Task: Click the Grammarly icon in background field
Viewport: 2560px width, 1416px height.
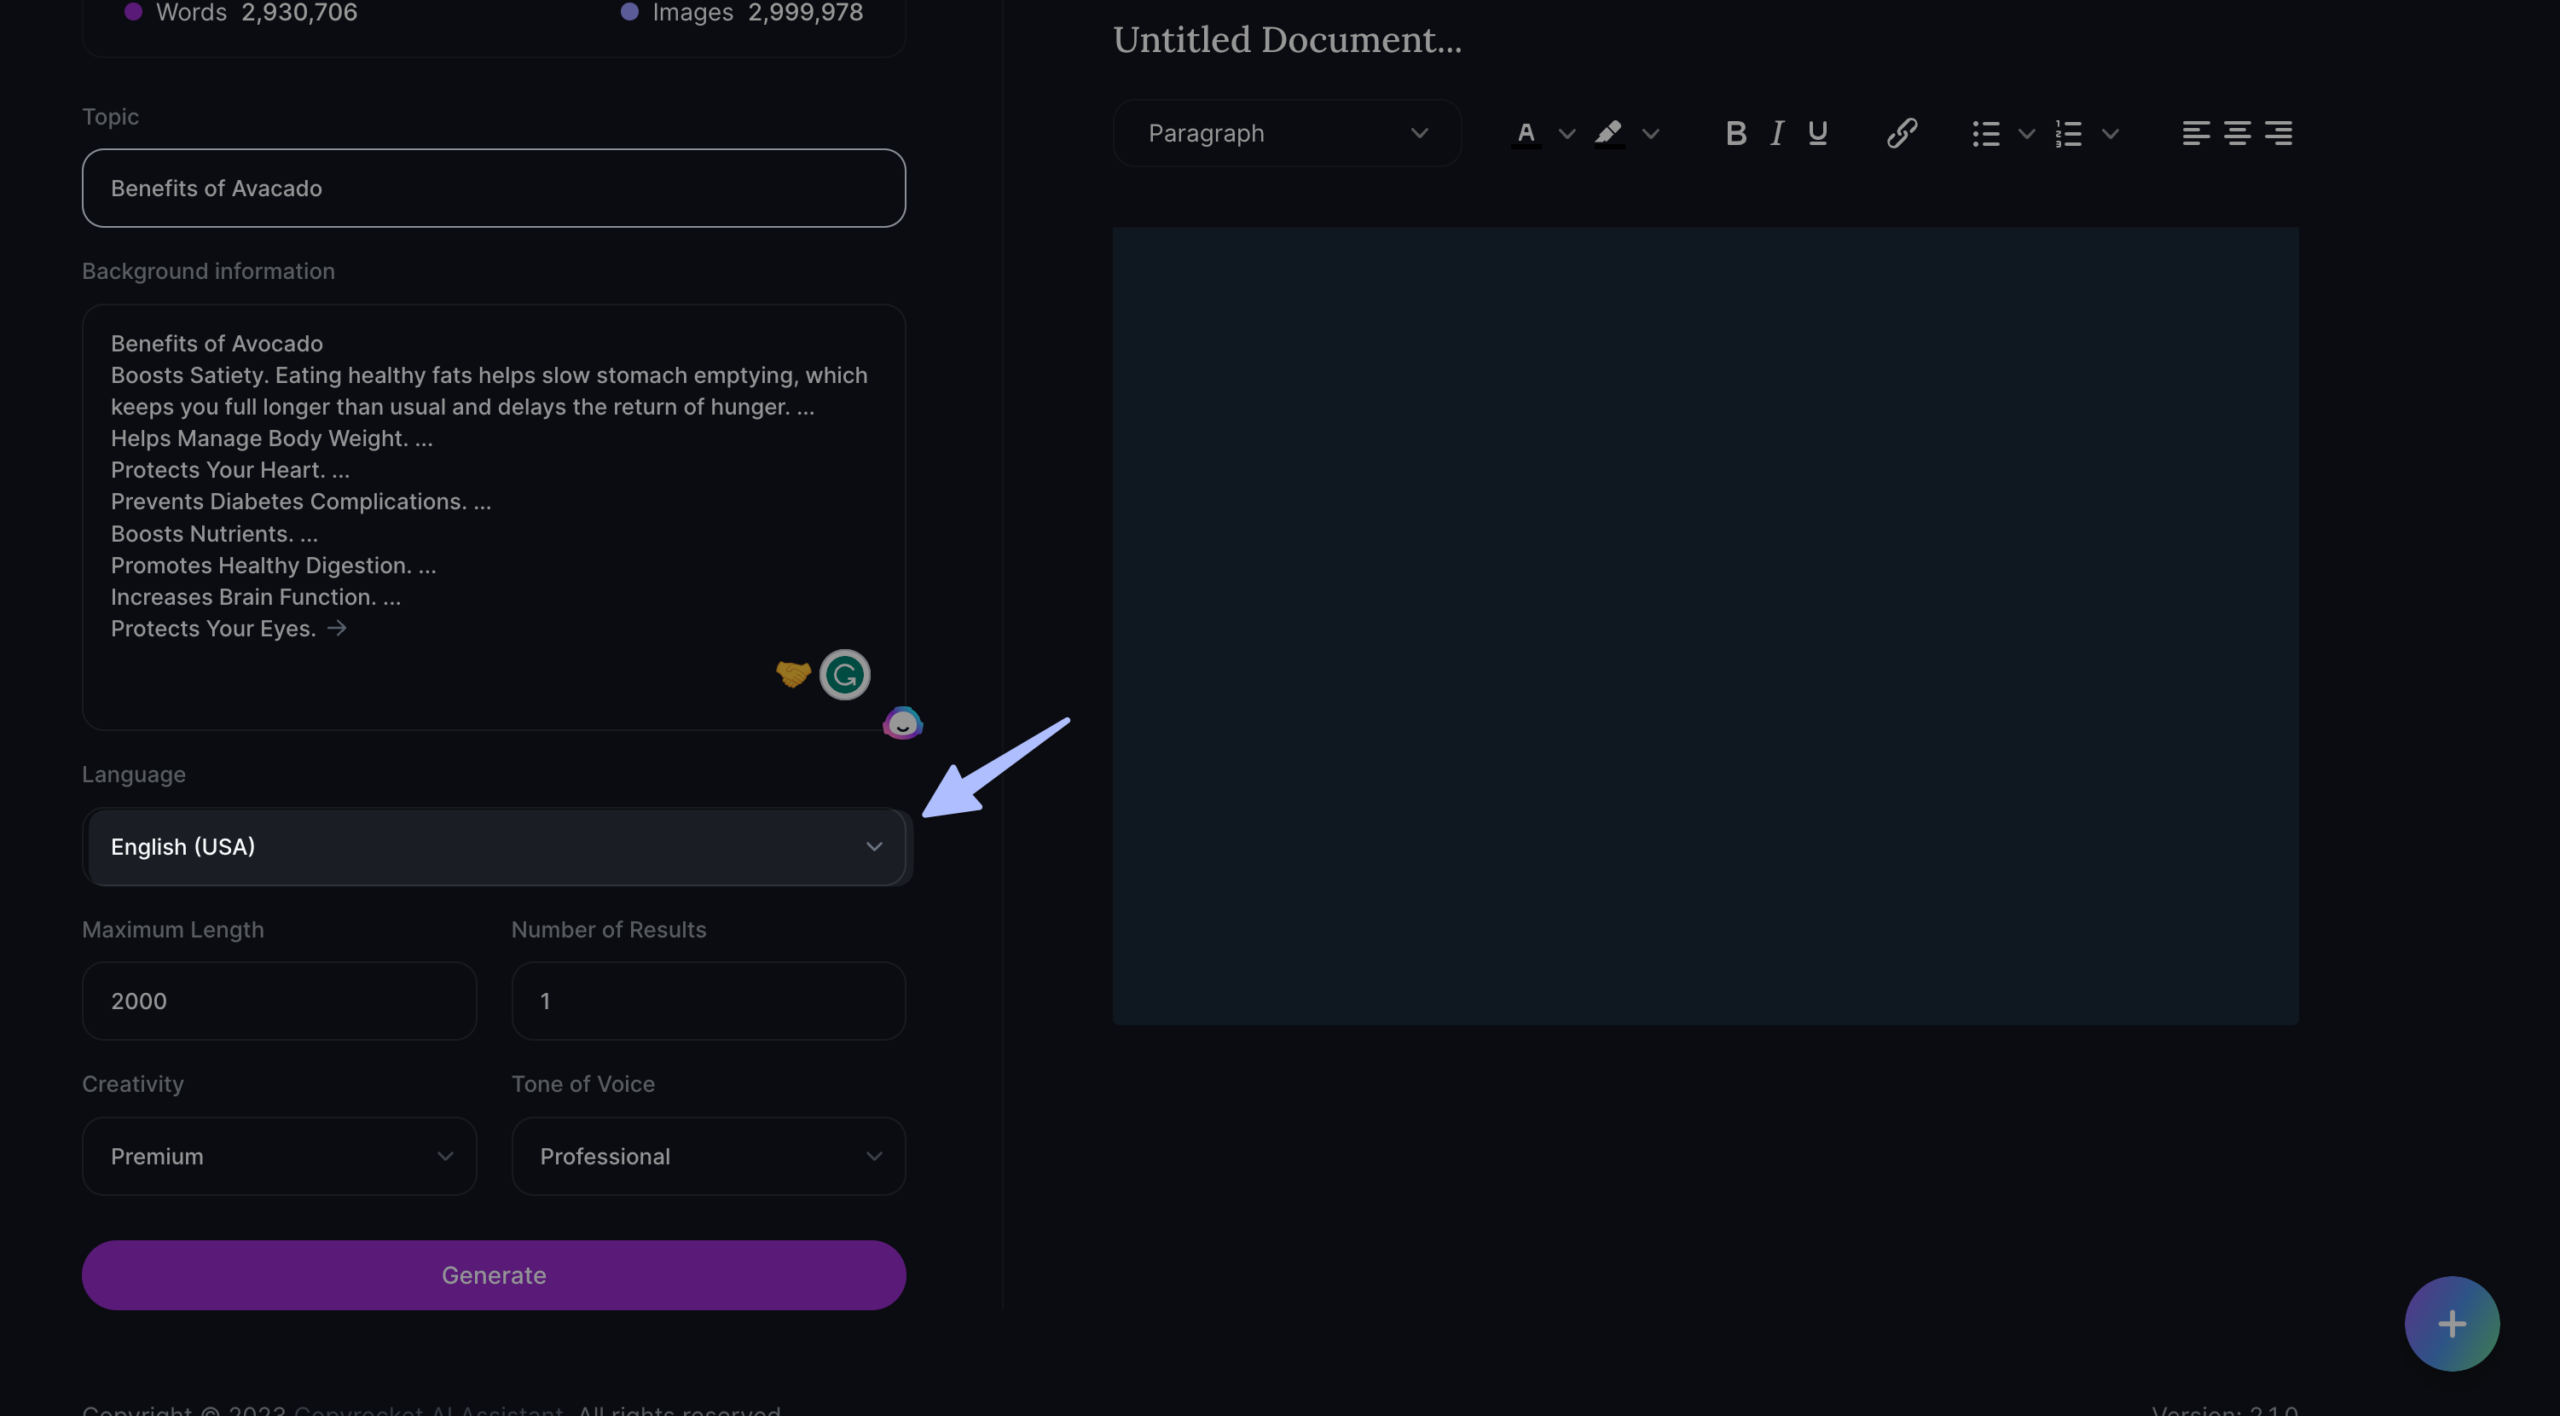Action: (844, 675)
